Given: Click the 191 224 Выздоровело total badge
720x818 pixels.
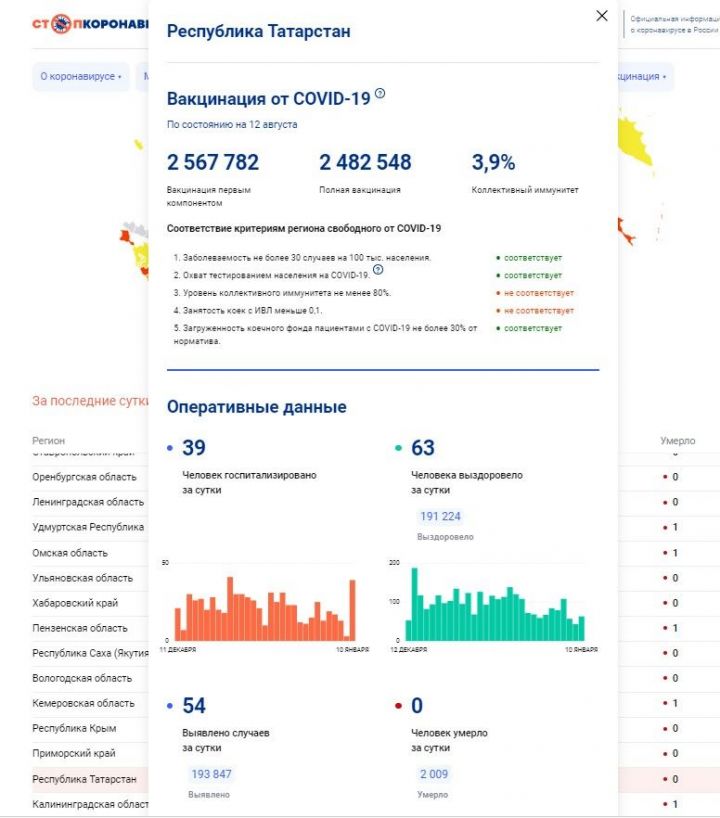Looking at the screenshot, I should click(440, 516).
